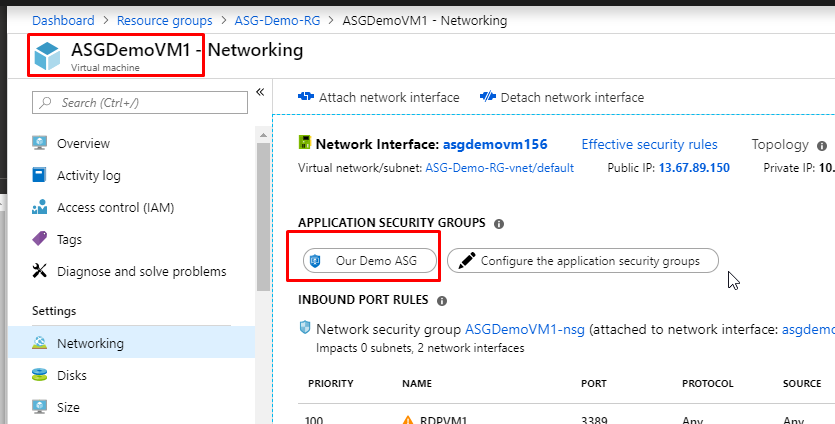Open Effective security rules link
The image size is (835, 424).
pyautogui.click(x=649, y=144)
